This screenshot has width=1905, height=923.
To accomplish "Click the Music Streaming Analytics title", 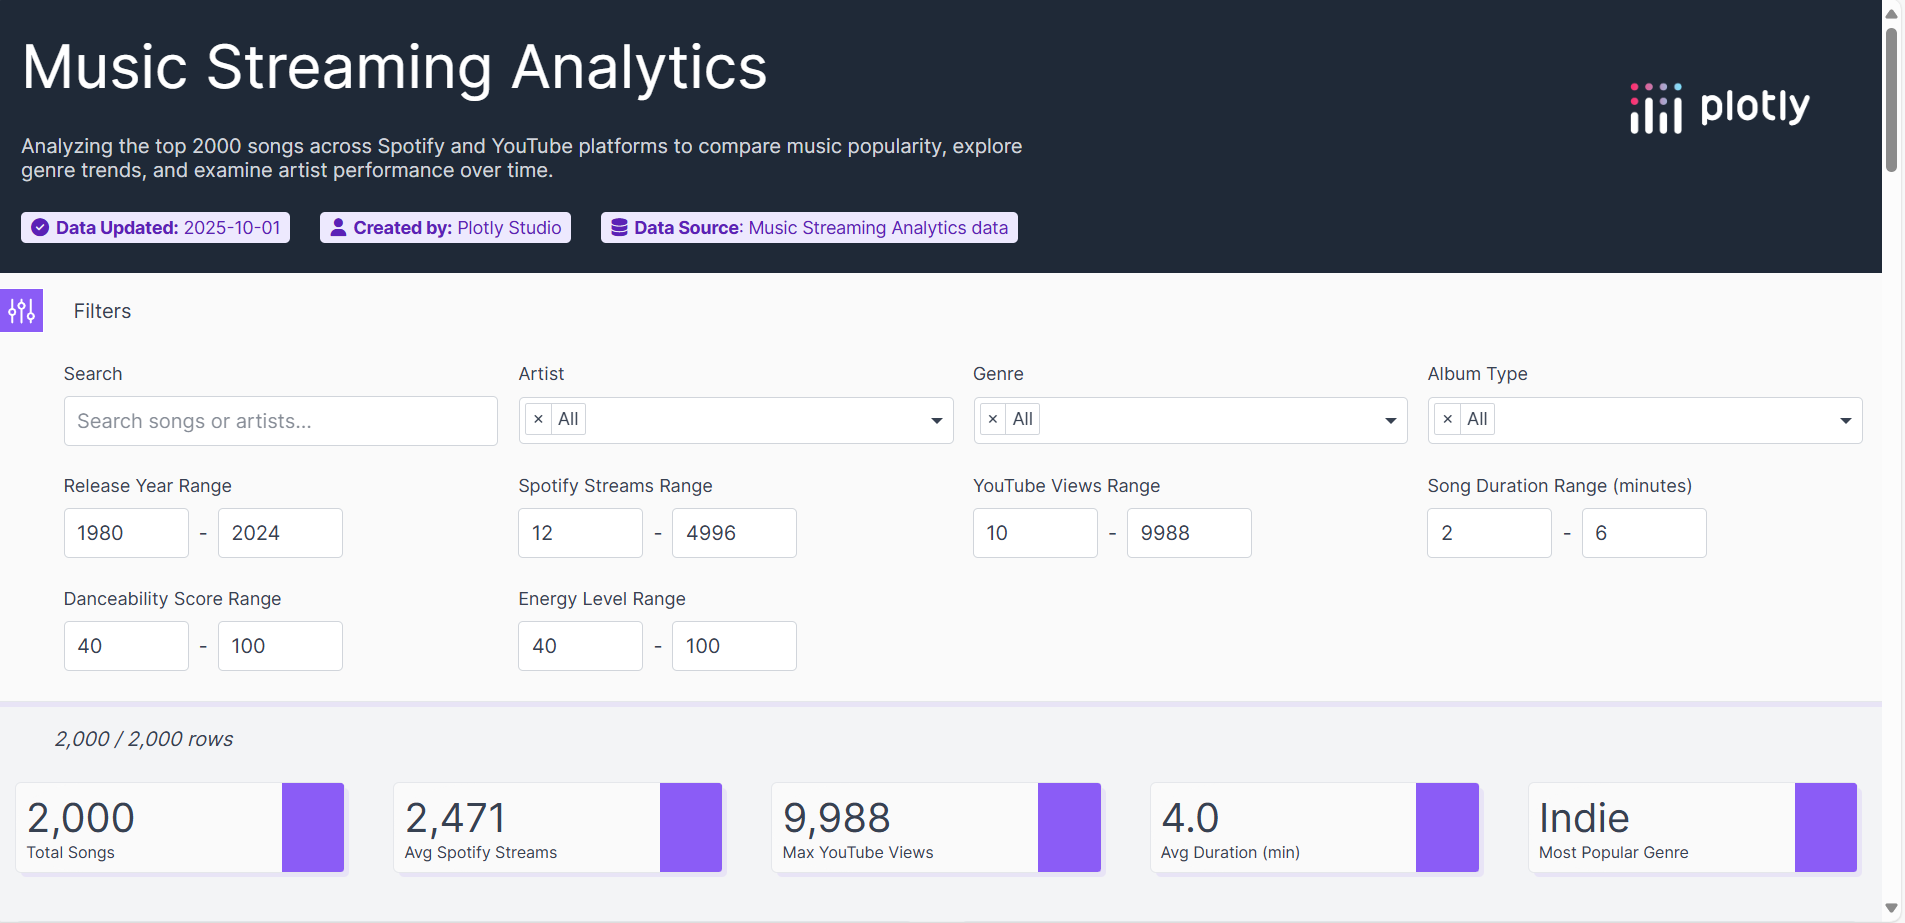I will click(394, 68).
